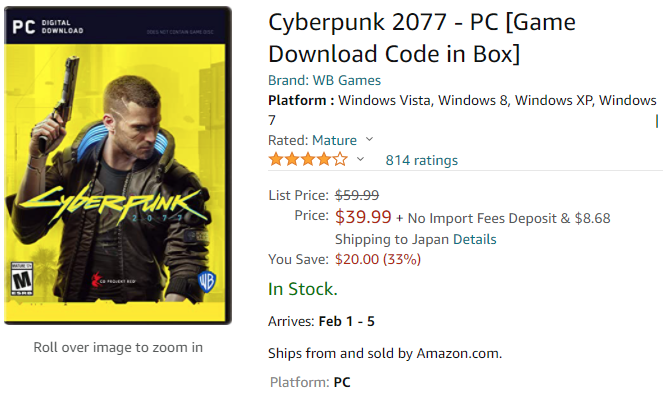
Task: Click the Cyberpunk 2077 box art image
Action: tap(118, 165)
